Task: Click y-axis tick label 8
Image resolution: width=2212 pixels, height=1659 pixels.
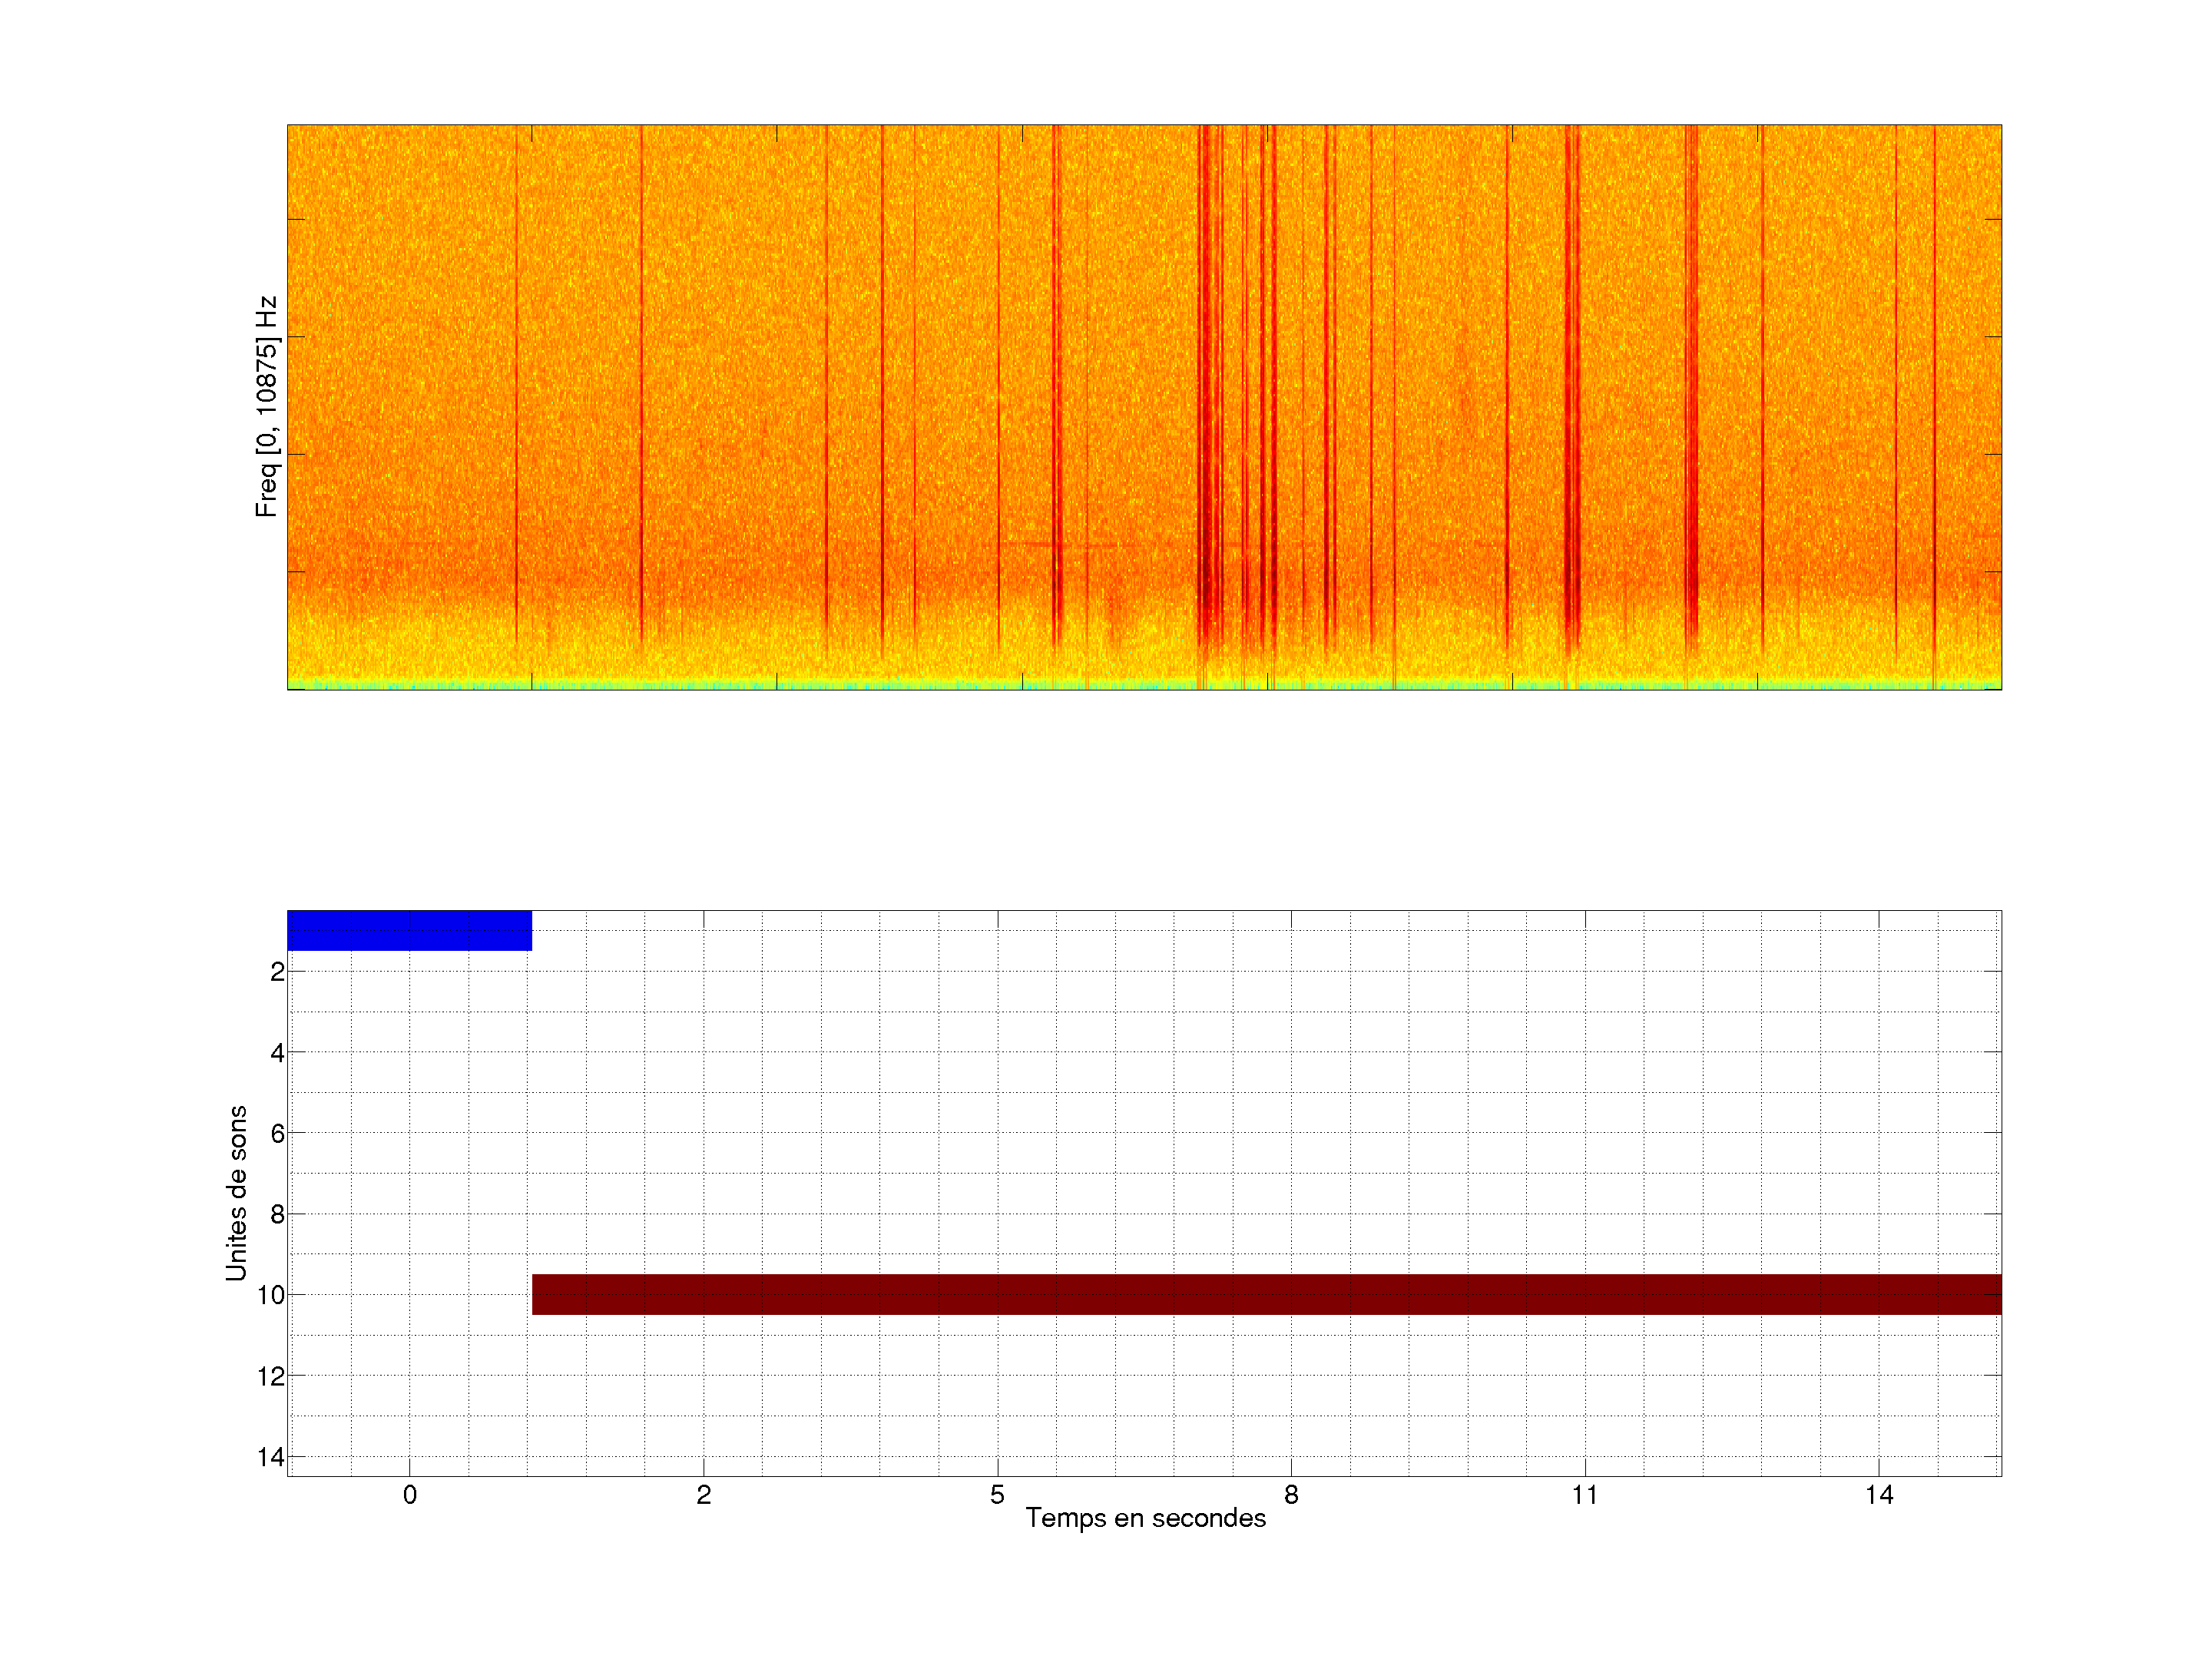Action: coord(277,1214)
